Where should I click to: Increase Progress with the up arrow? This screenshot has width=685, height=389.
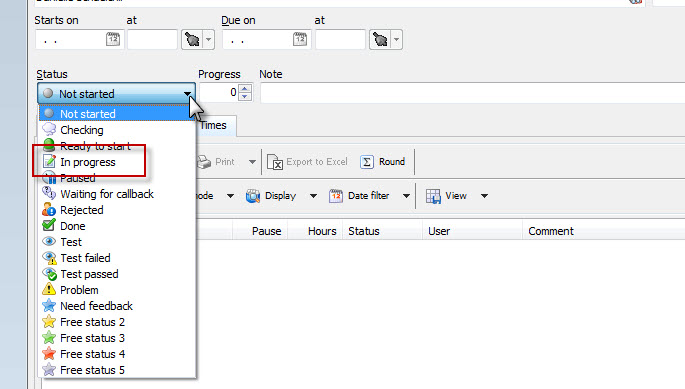coord(245,88)
